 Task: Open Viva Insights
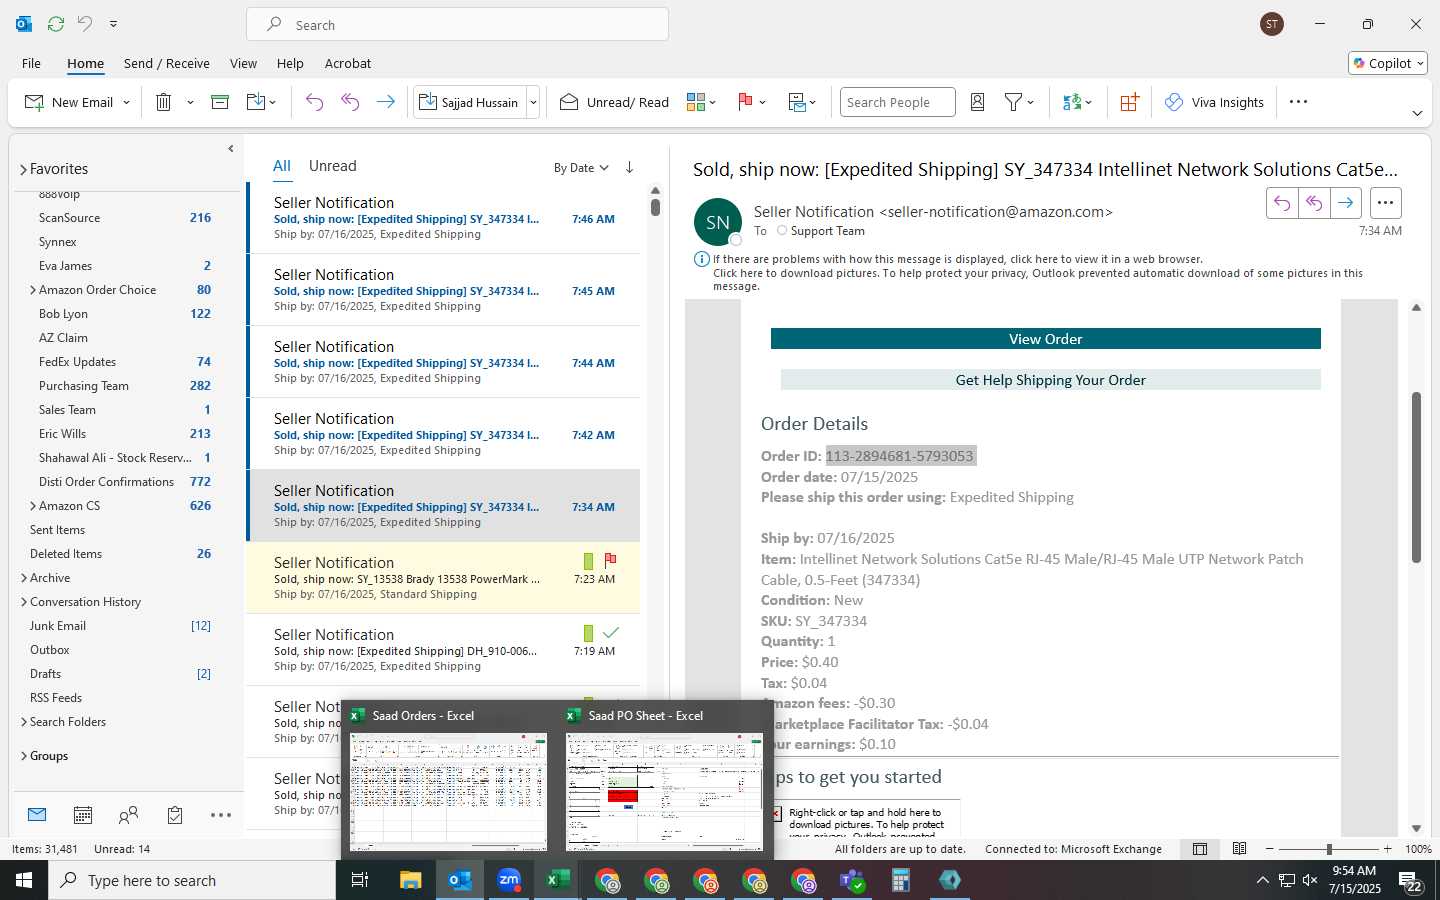tap(1214, 102)
